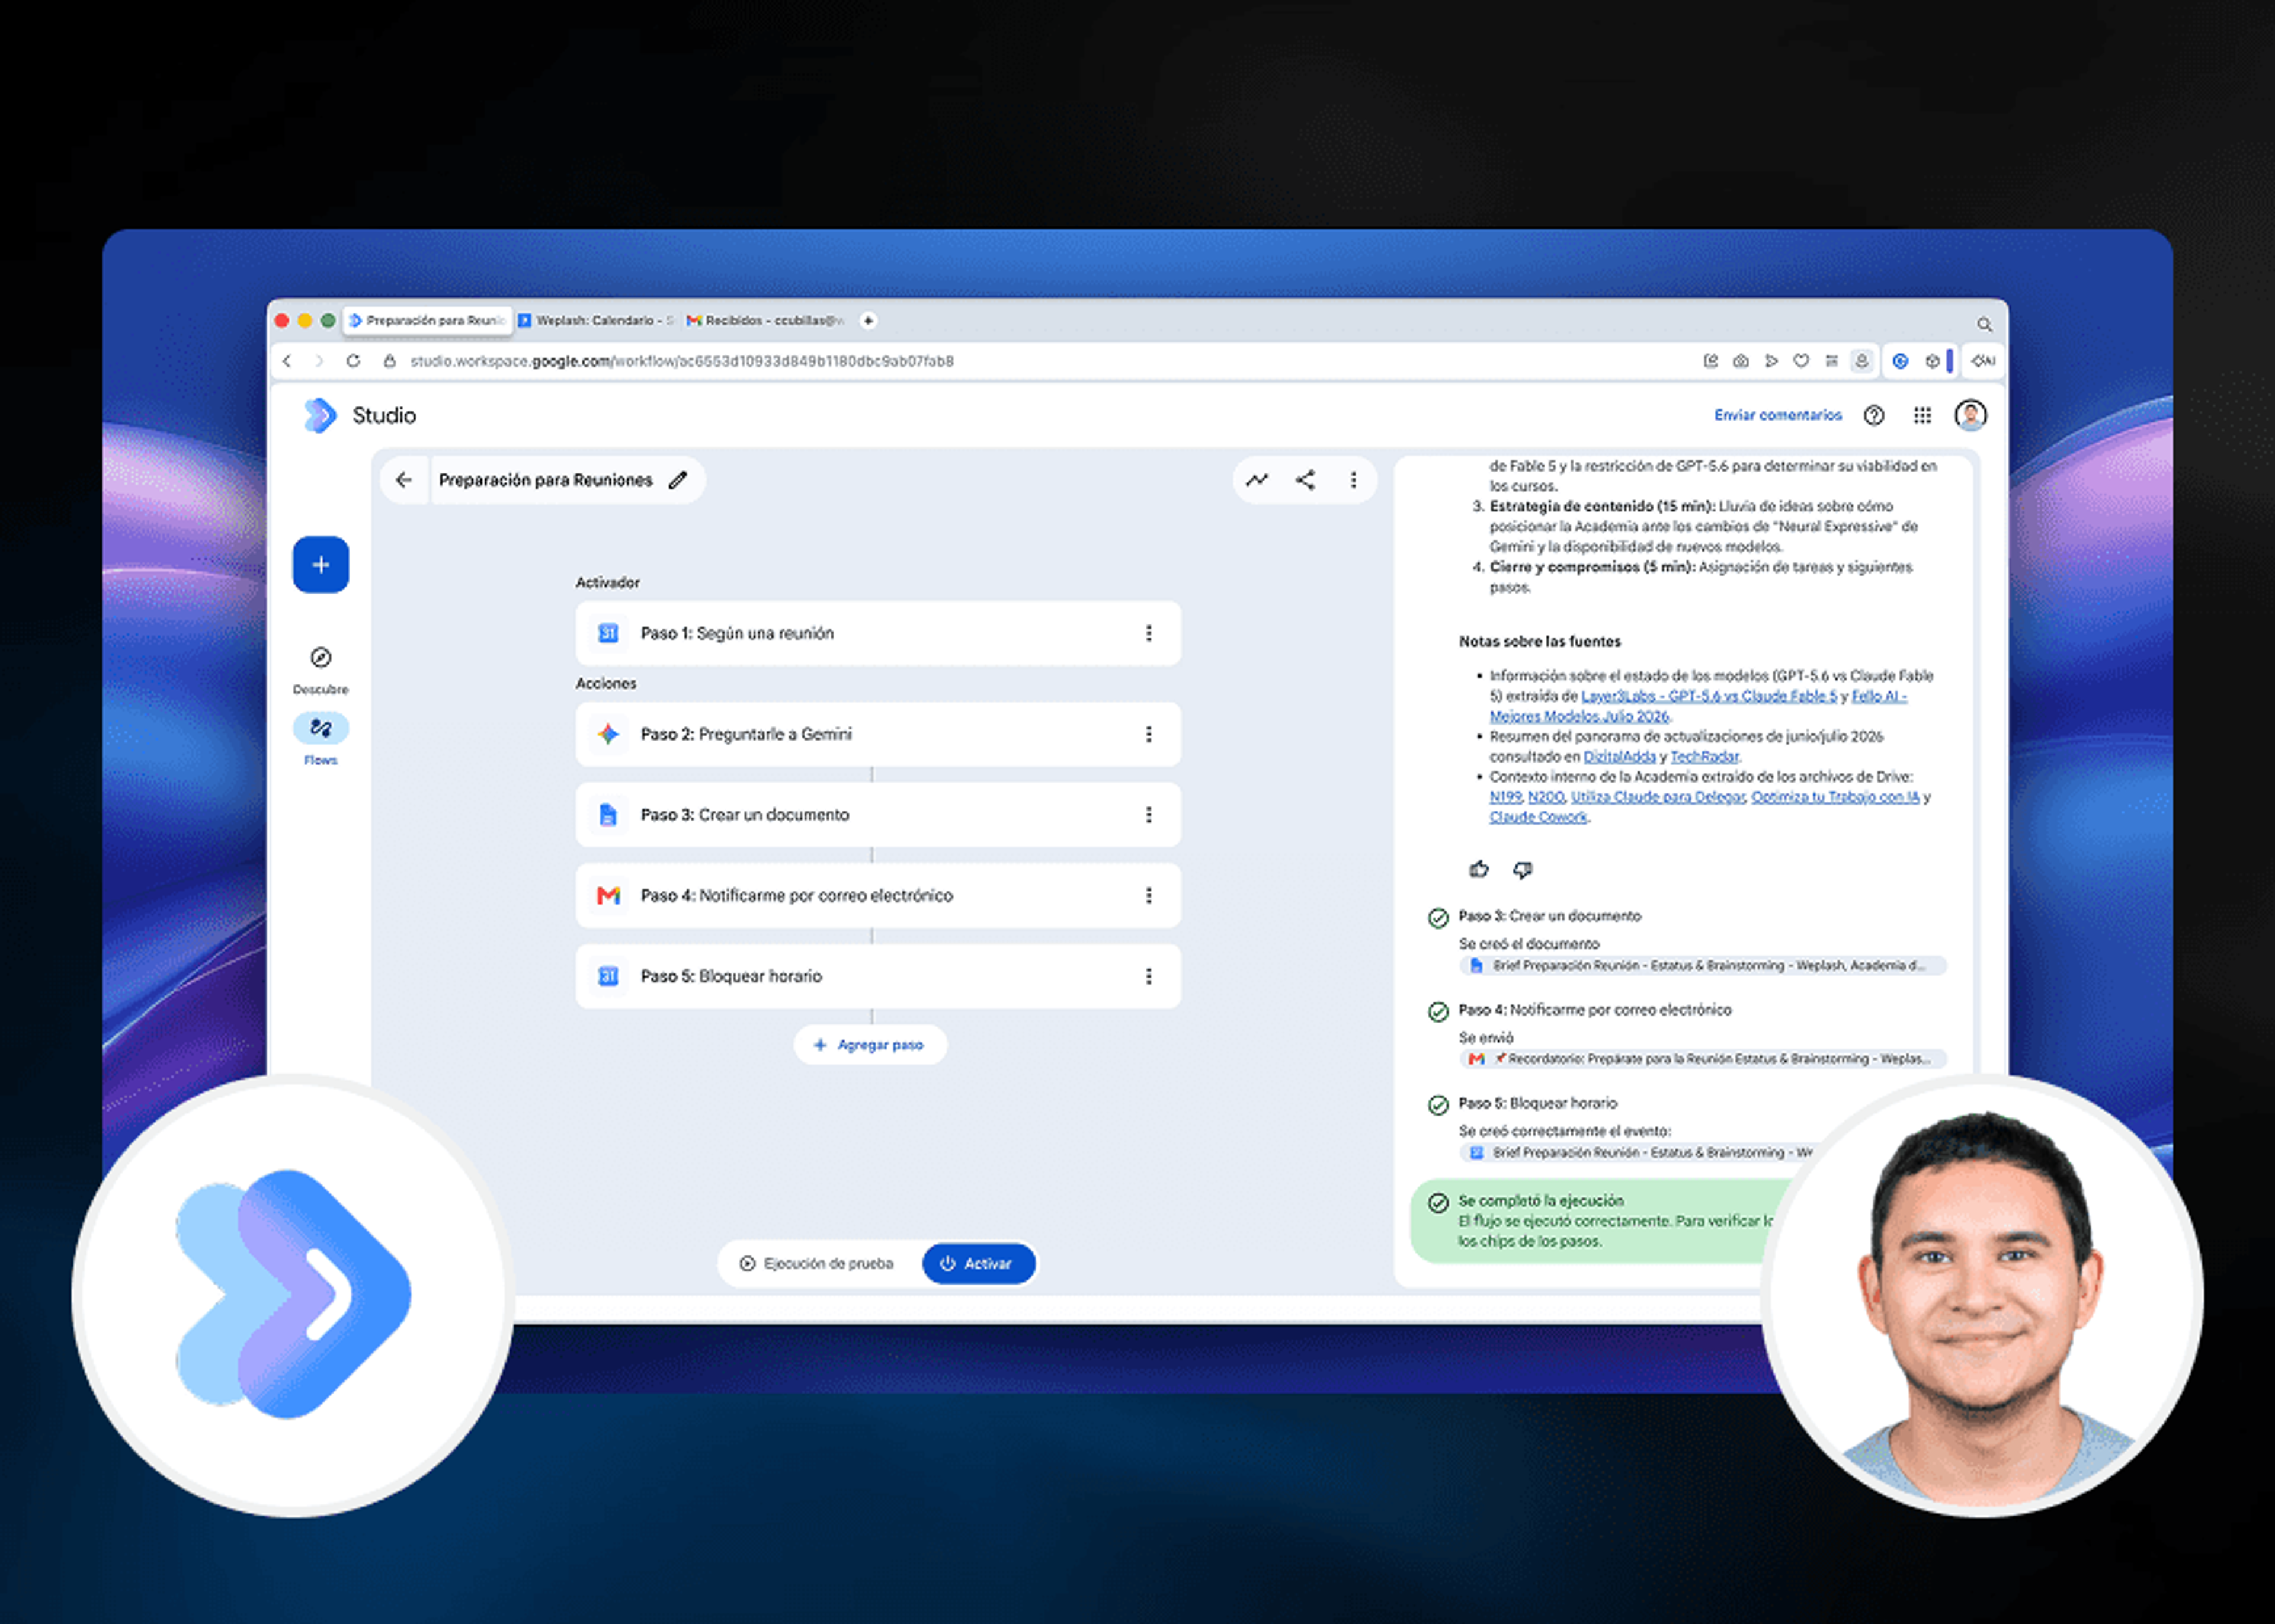Open the DizitalAdda source link
Screen dimensions: 2275x1624
point(1619,757)
